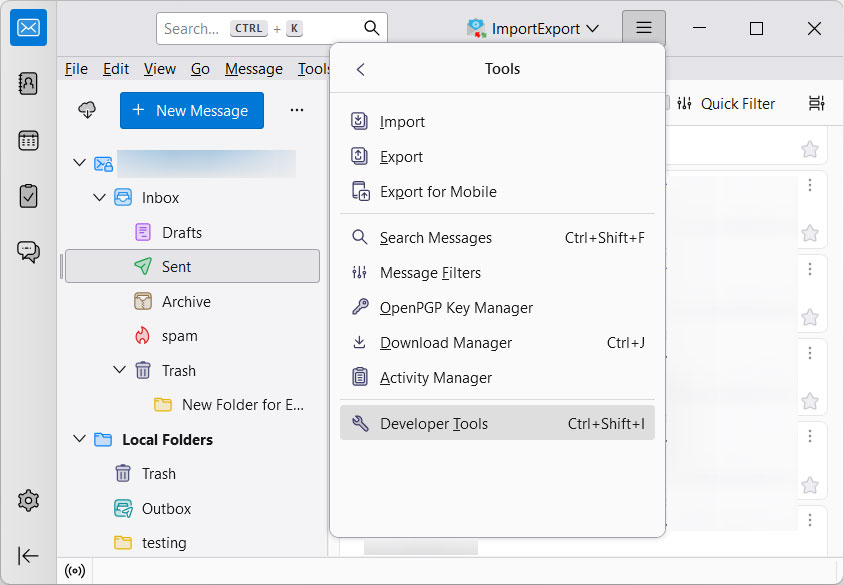Click the Get Messages cloud icon

[x=87, y=110]
